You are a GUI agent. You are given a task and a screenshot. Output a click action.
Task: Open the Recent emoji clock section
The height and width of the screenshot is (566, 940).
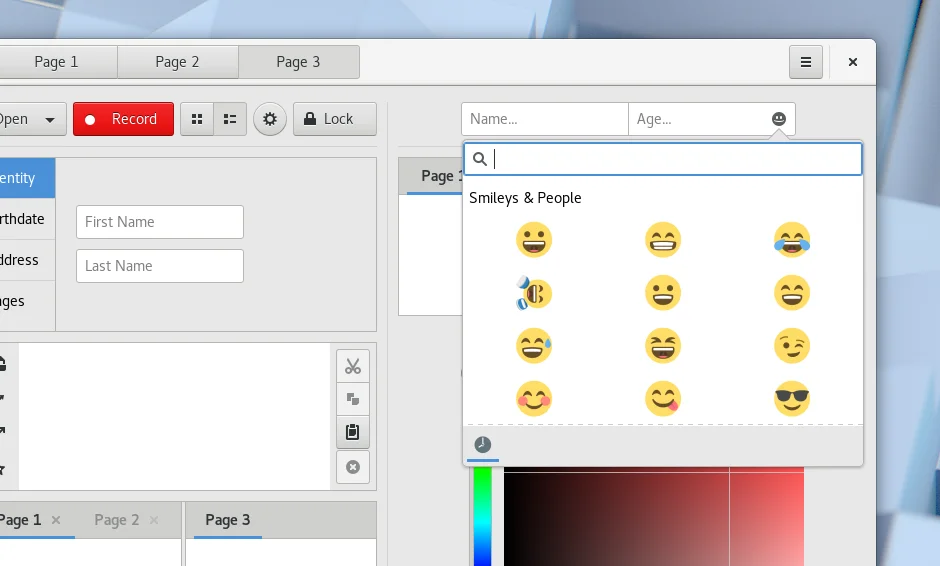coord(483,445)
